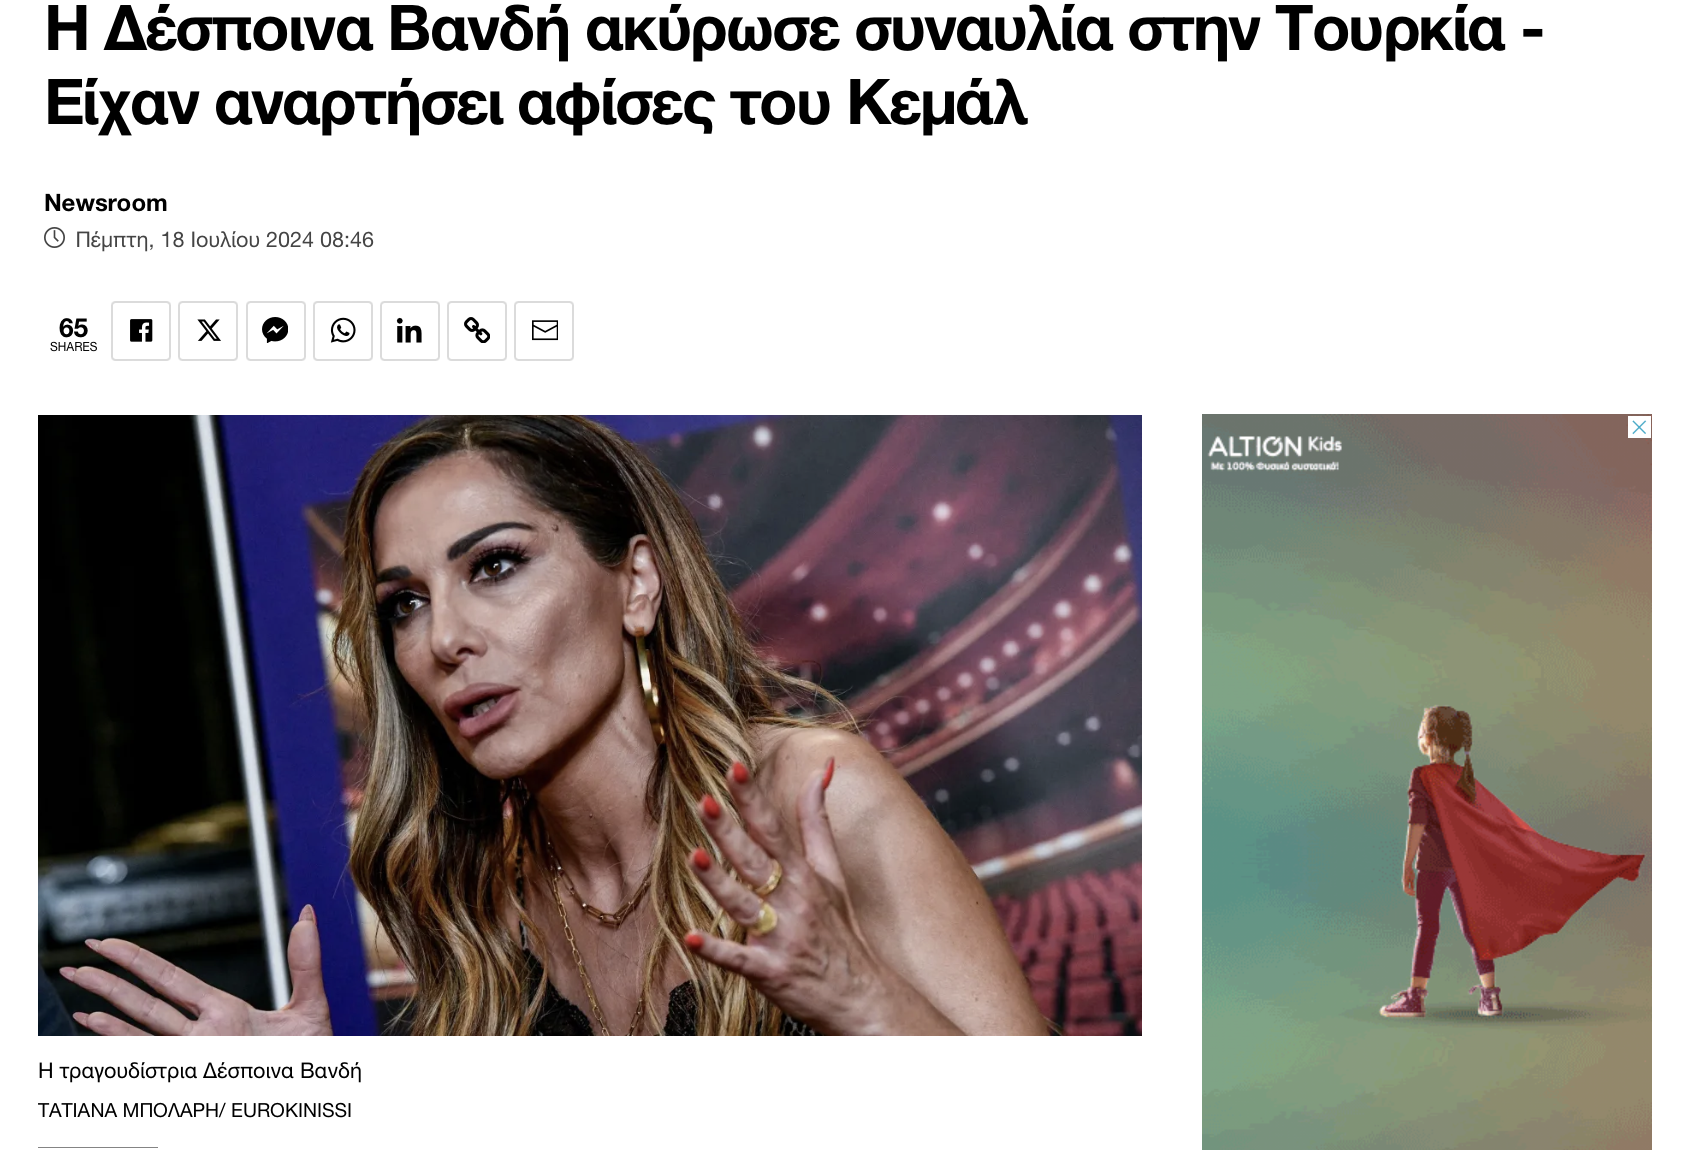Click the Newsroom author name

pos(106,203)
